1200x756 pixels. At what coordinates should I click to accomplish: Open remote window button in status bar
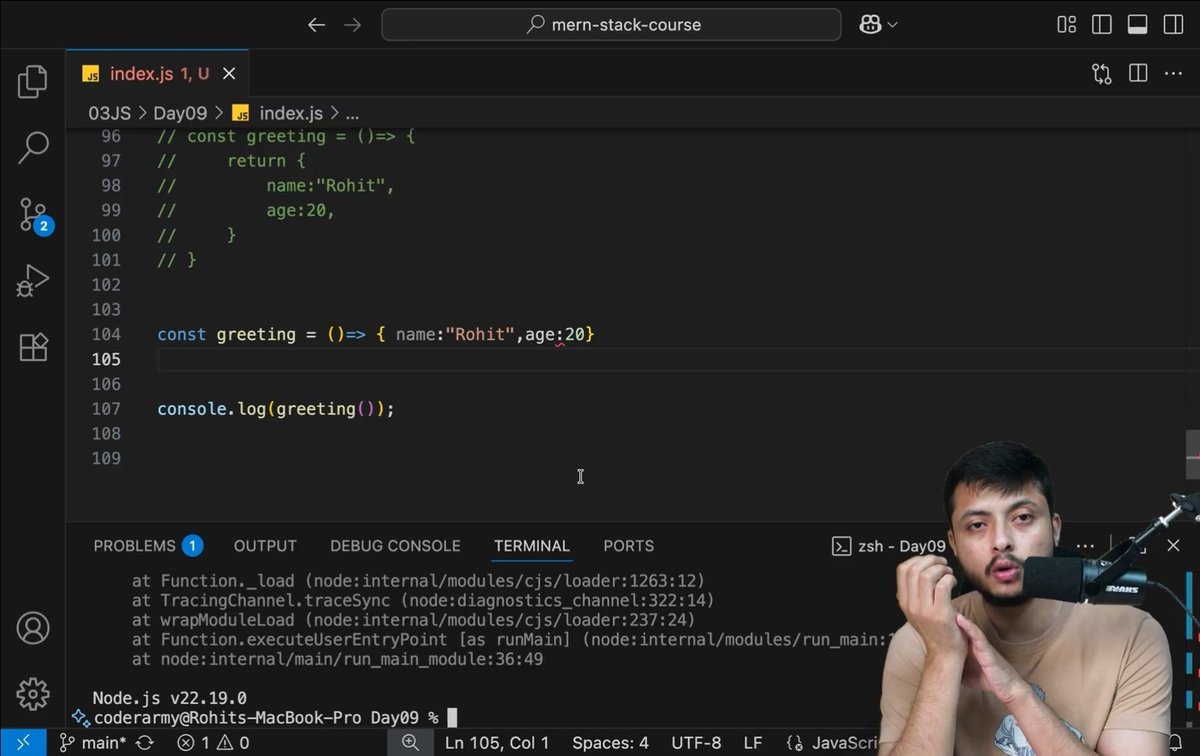[x=23, y=743]
